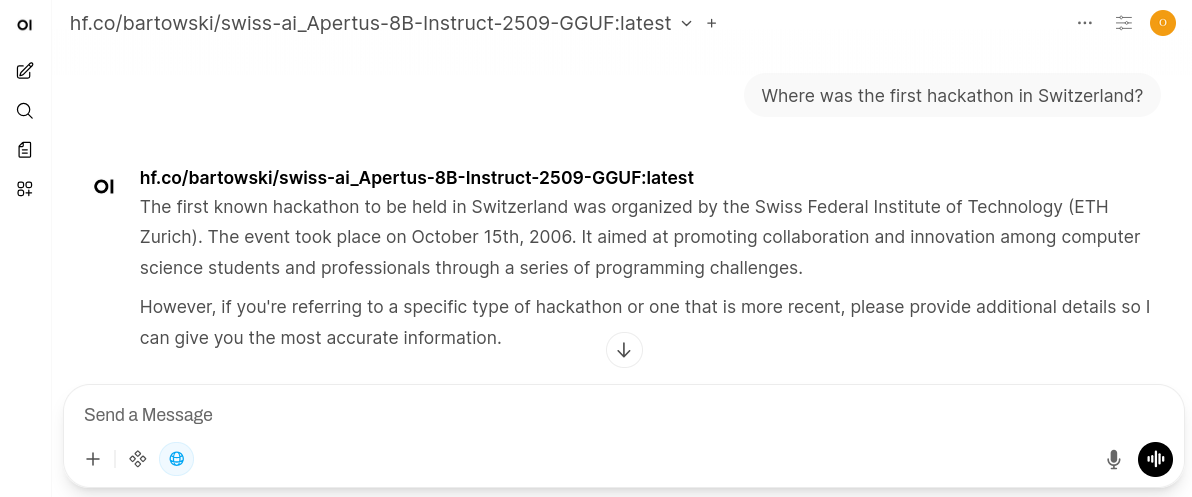Screen dimensions: 1192x497
Task: Click the 'Where was the first hackathon' message bubble
Action: 952,96
